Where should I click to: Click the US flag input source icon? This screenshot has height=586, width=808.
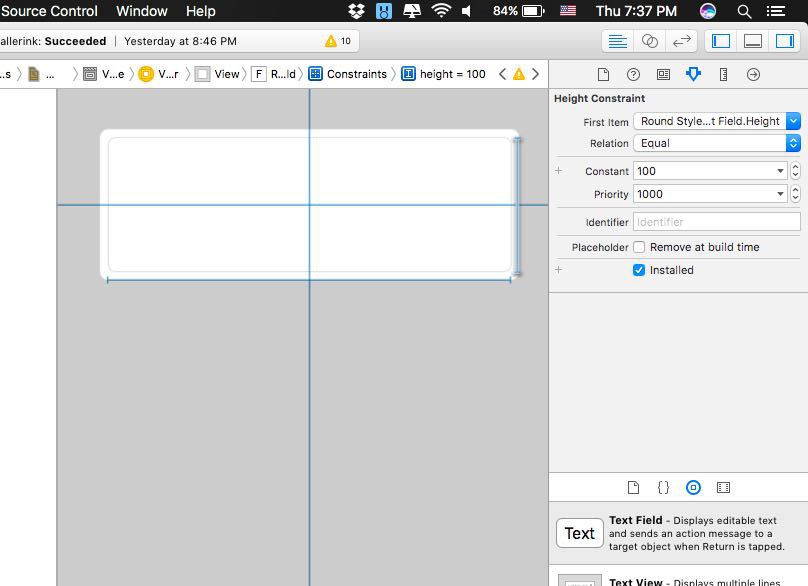tap(568, 11)
